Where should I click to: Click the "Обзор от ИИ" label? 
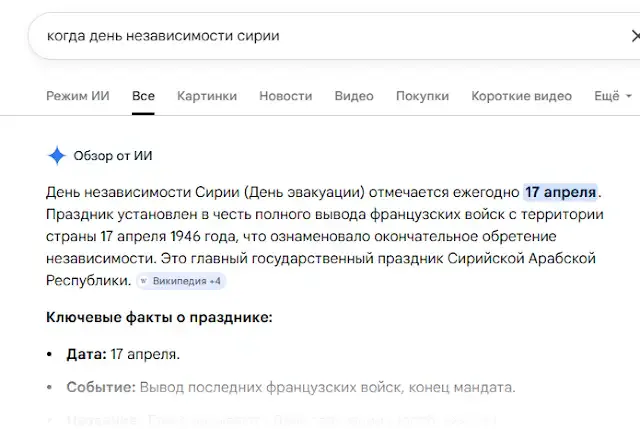(x=113, y=155)
